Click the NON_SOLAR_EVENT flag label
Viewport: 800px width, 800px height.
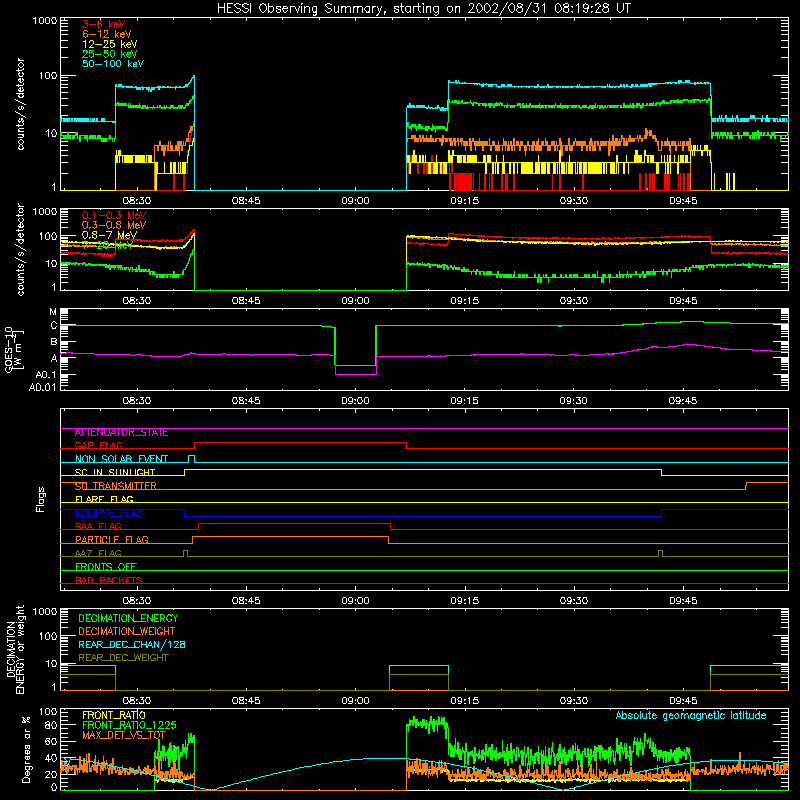(x=121, y=459)
